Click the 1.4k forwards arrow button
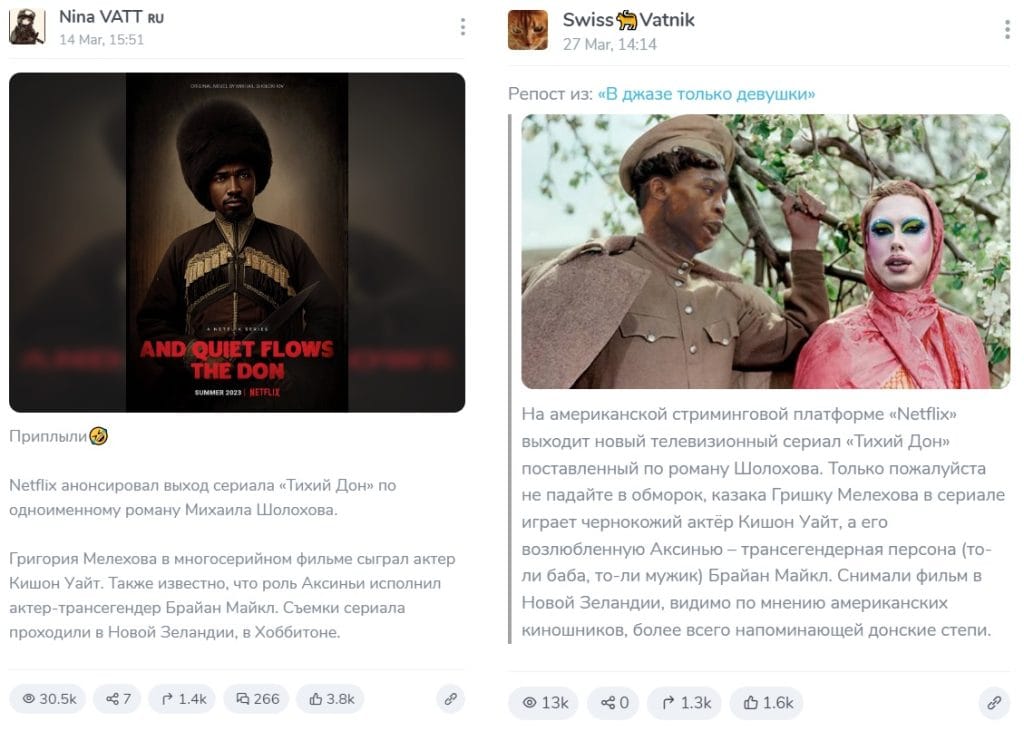This screenshot has height=731, width=1024. pyautogui.click(x=182, y=699)
